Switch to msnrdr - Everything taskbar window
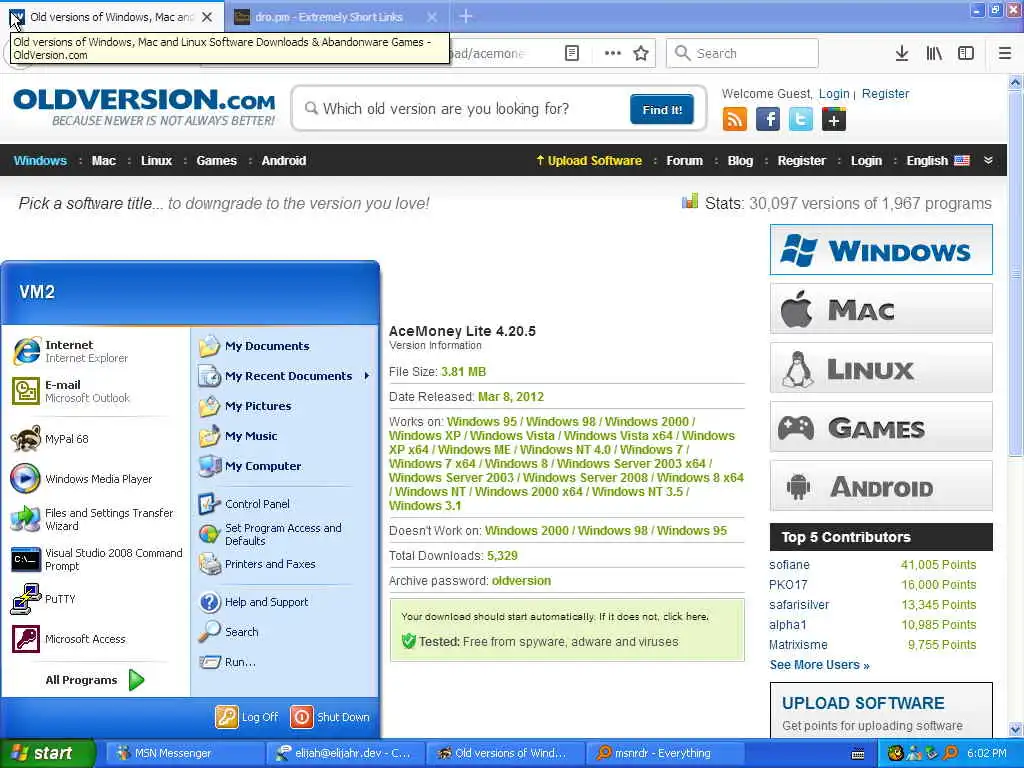 point(665,753)
